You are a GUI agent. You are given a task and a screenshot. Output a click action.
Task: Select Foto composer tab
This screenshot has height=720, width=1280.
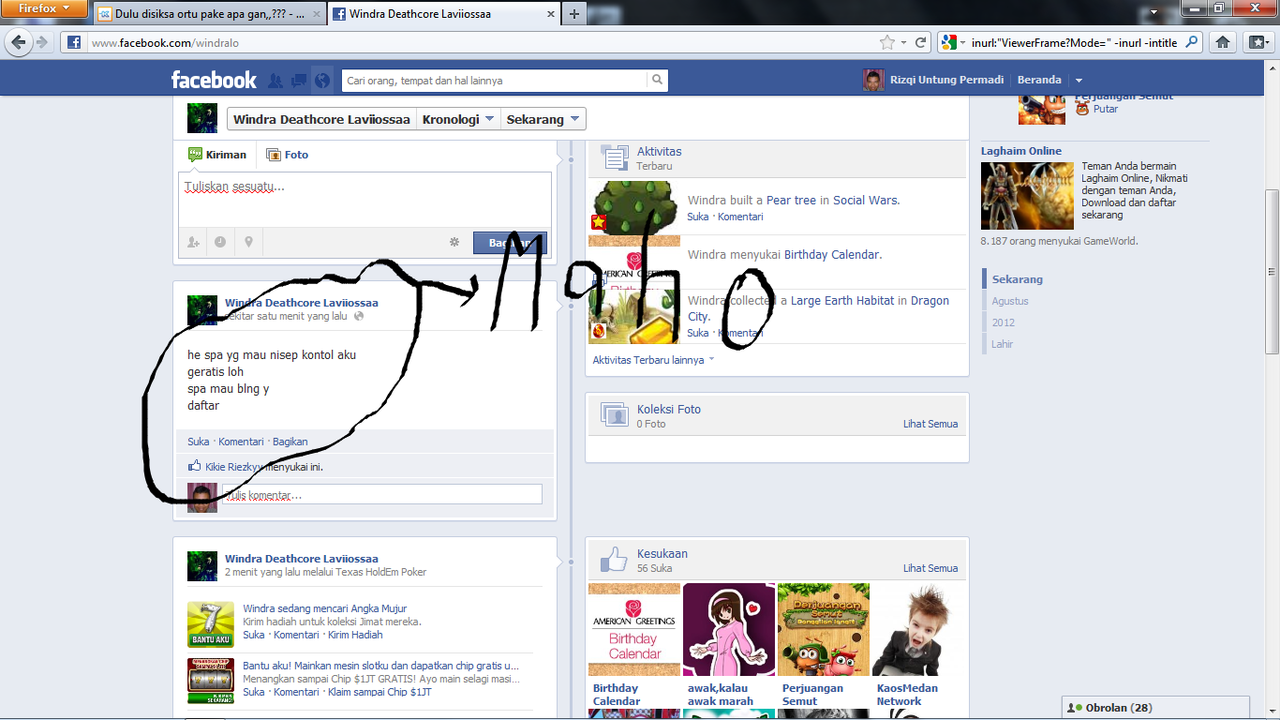point(287,155)
